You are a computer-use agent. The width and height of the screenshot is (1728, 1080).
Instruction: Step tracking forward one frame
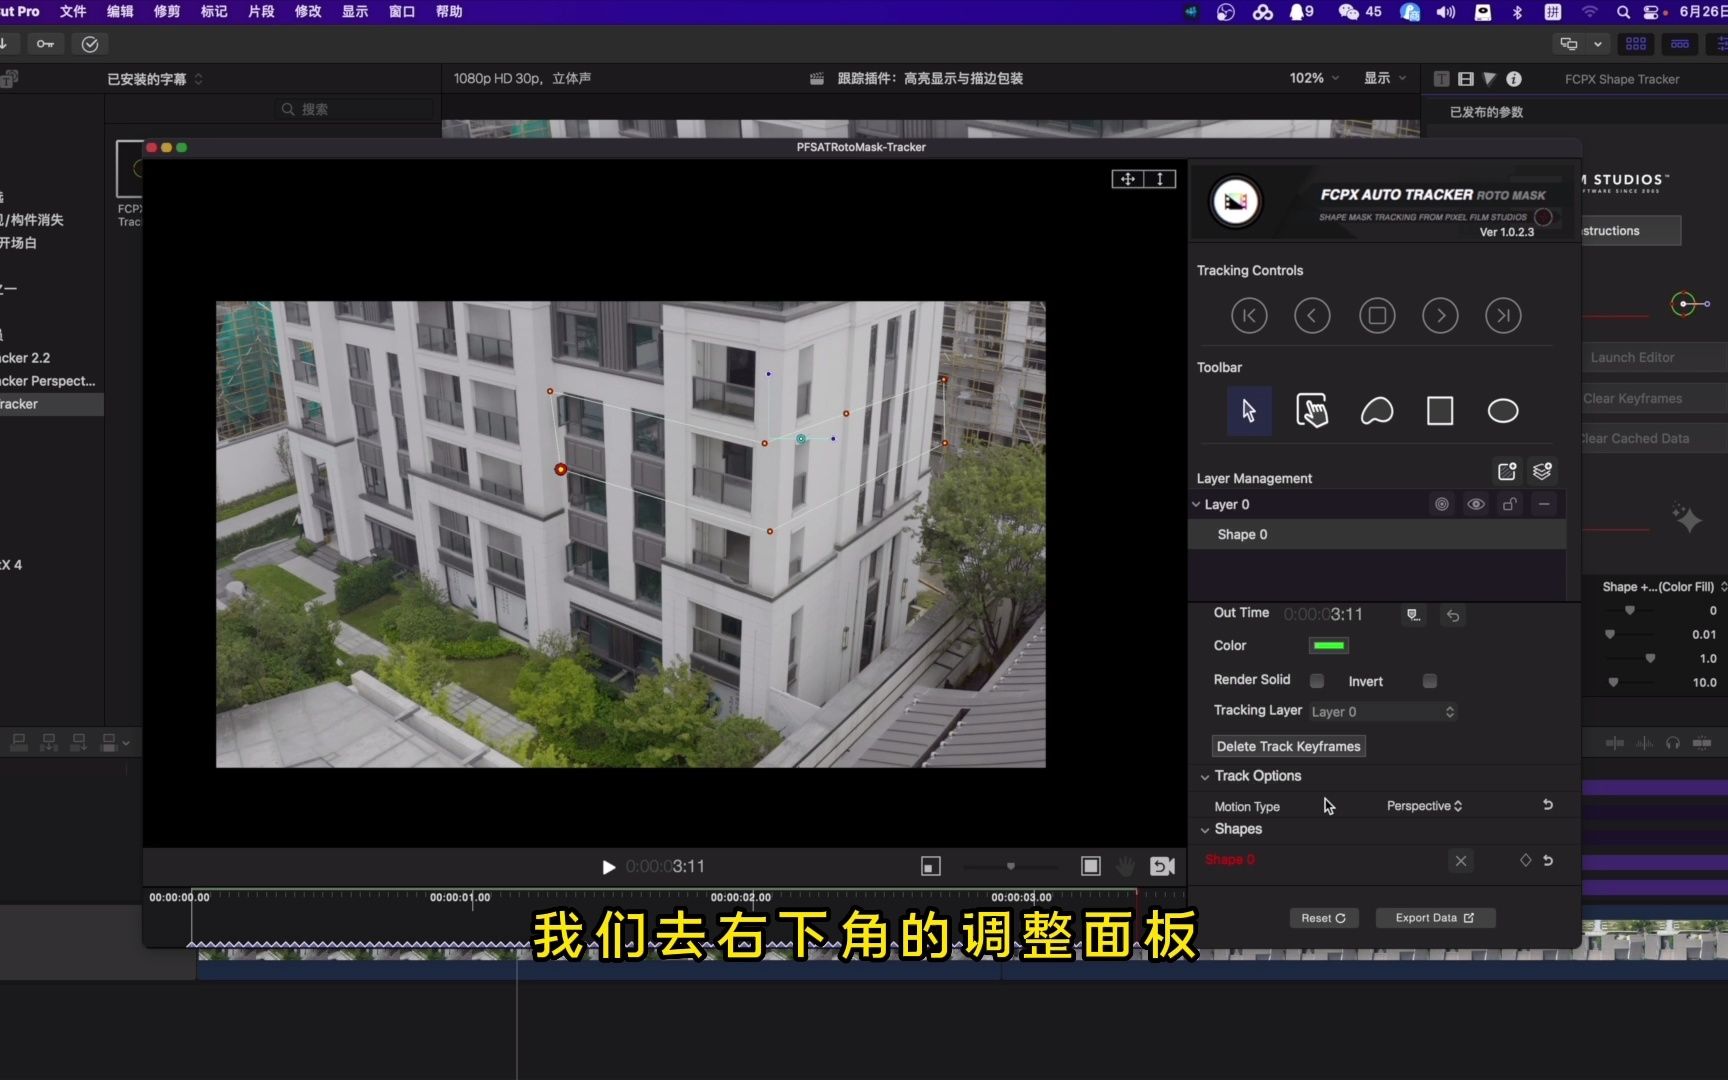[x=1440, y=315]
